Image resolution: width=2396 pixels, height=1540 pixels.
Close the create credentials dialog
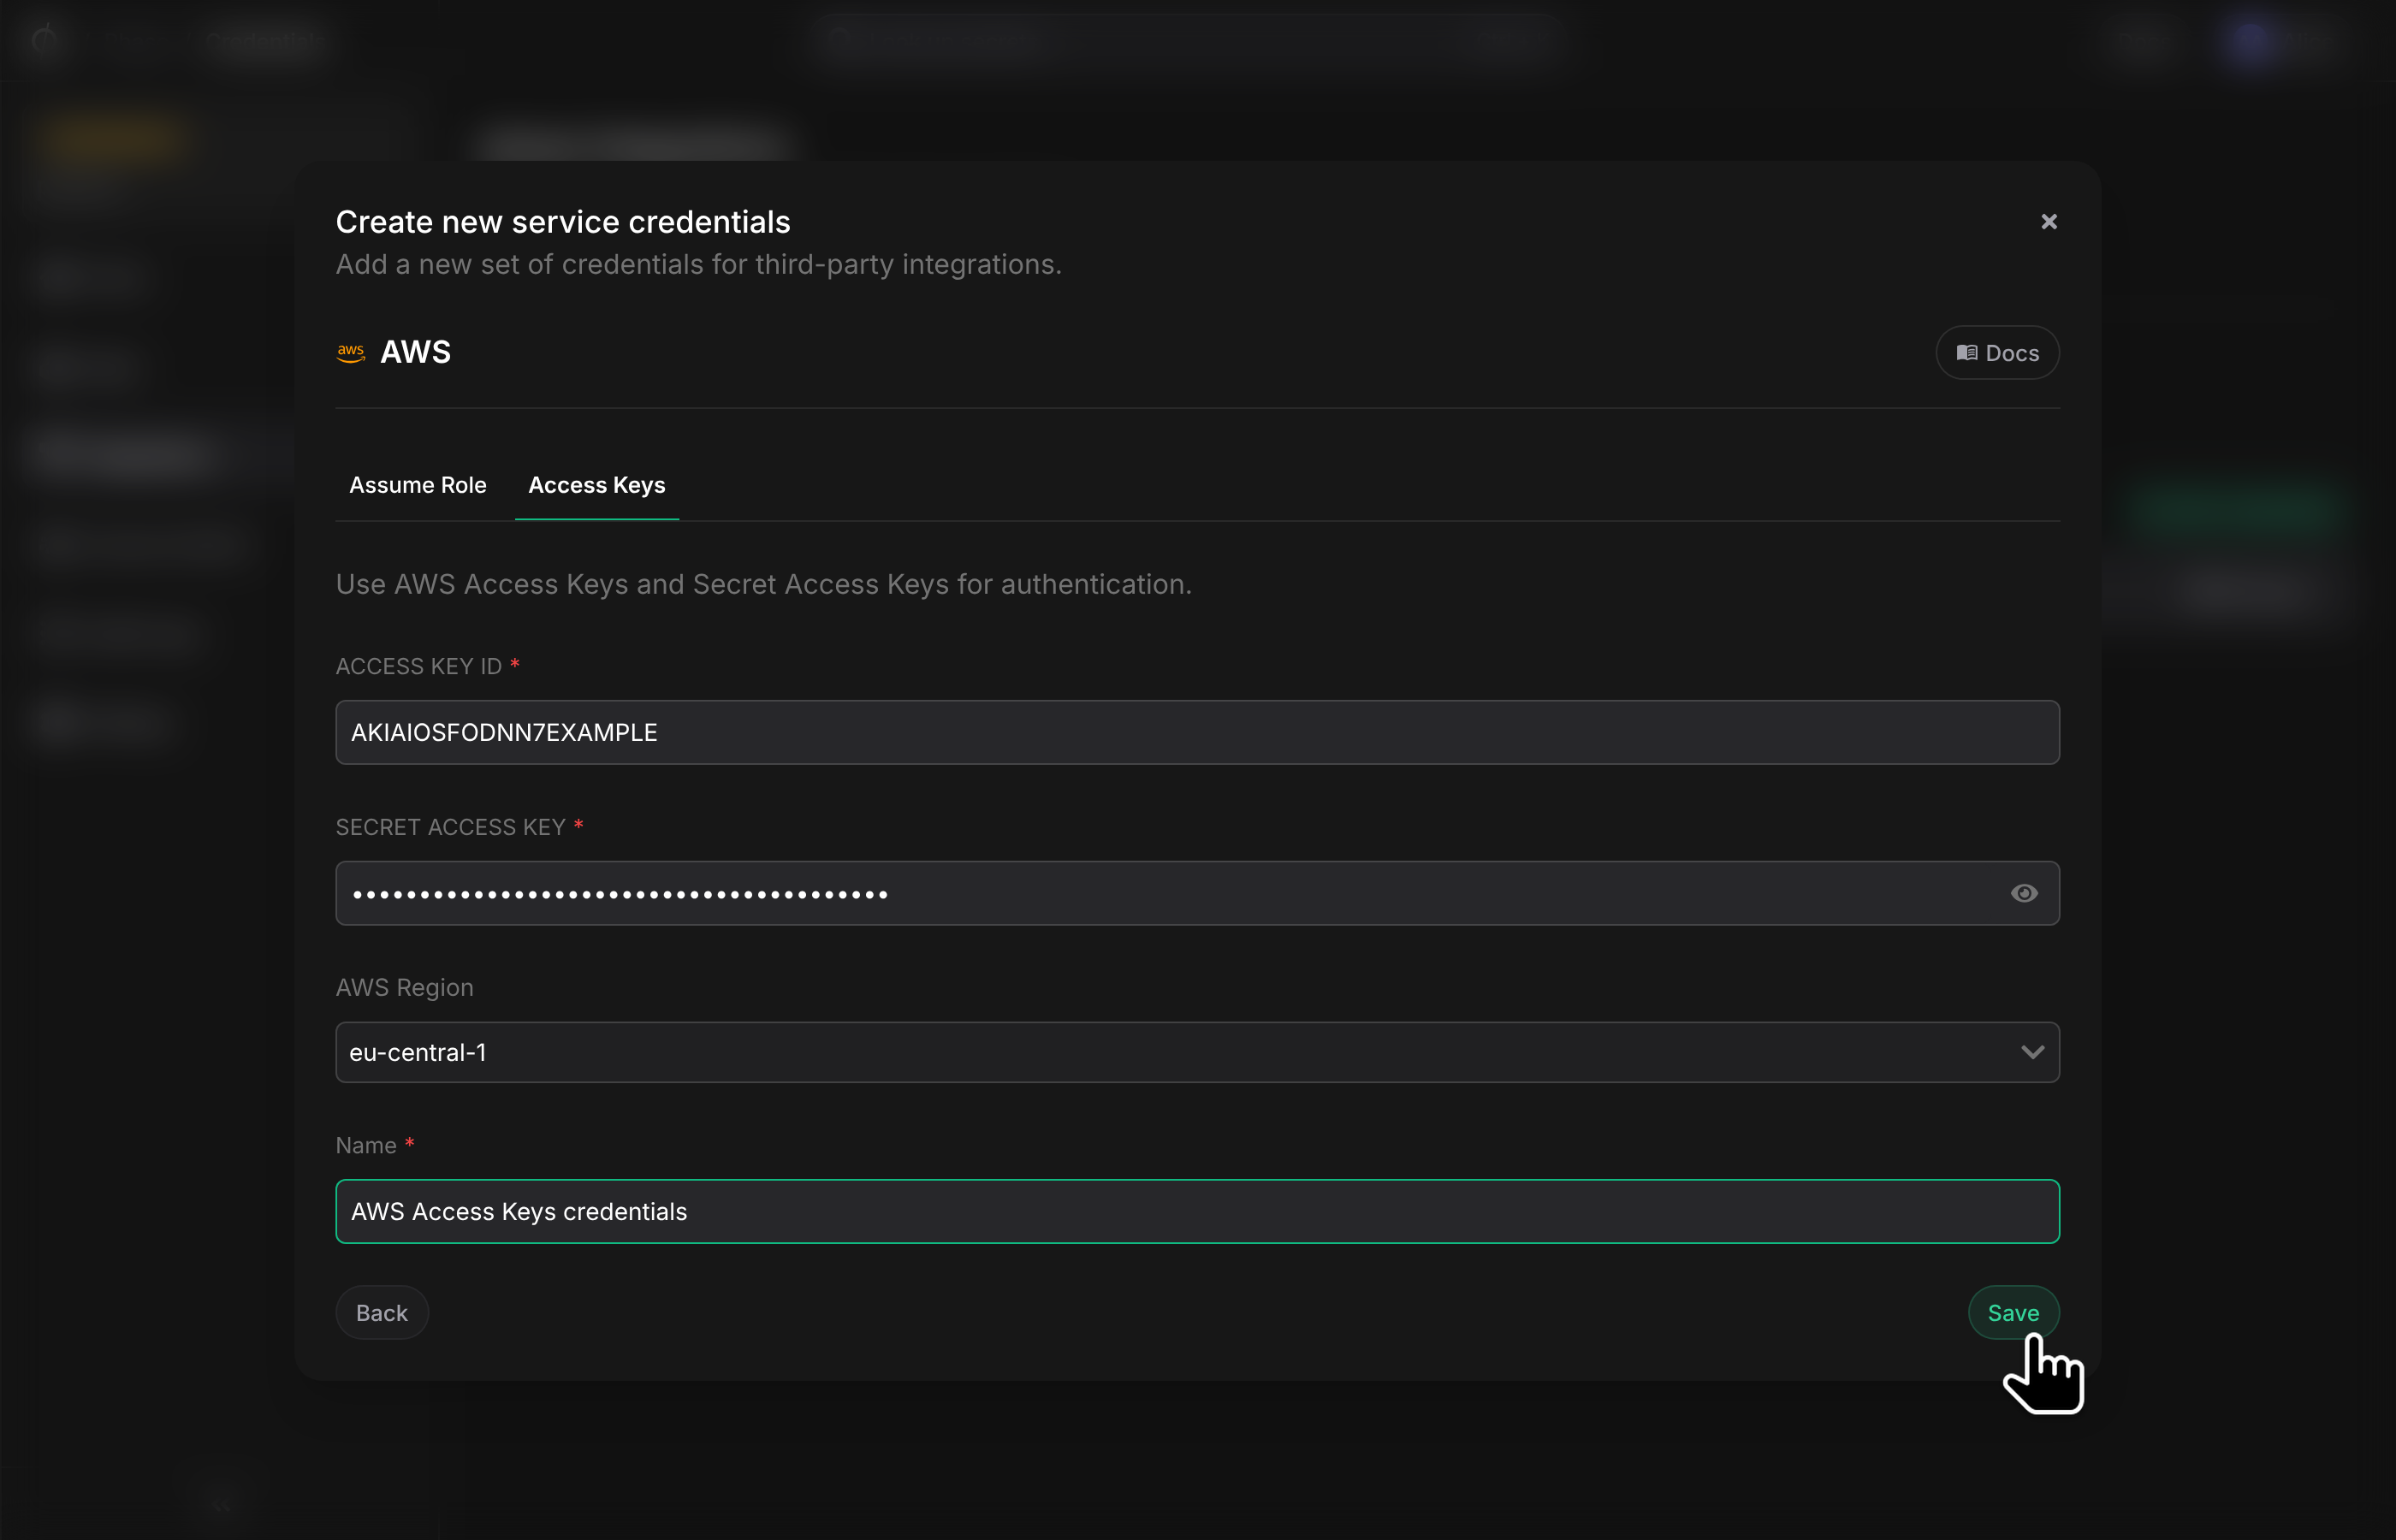(x=2049, y=222)
